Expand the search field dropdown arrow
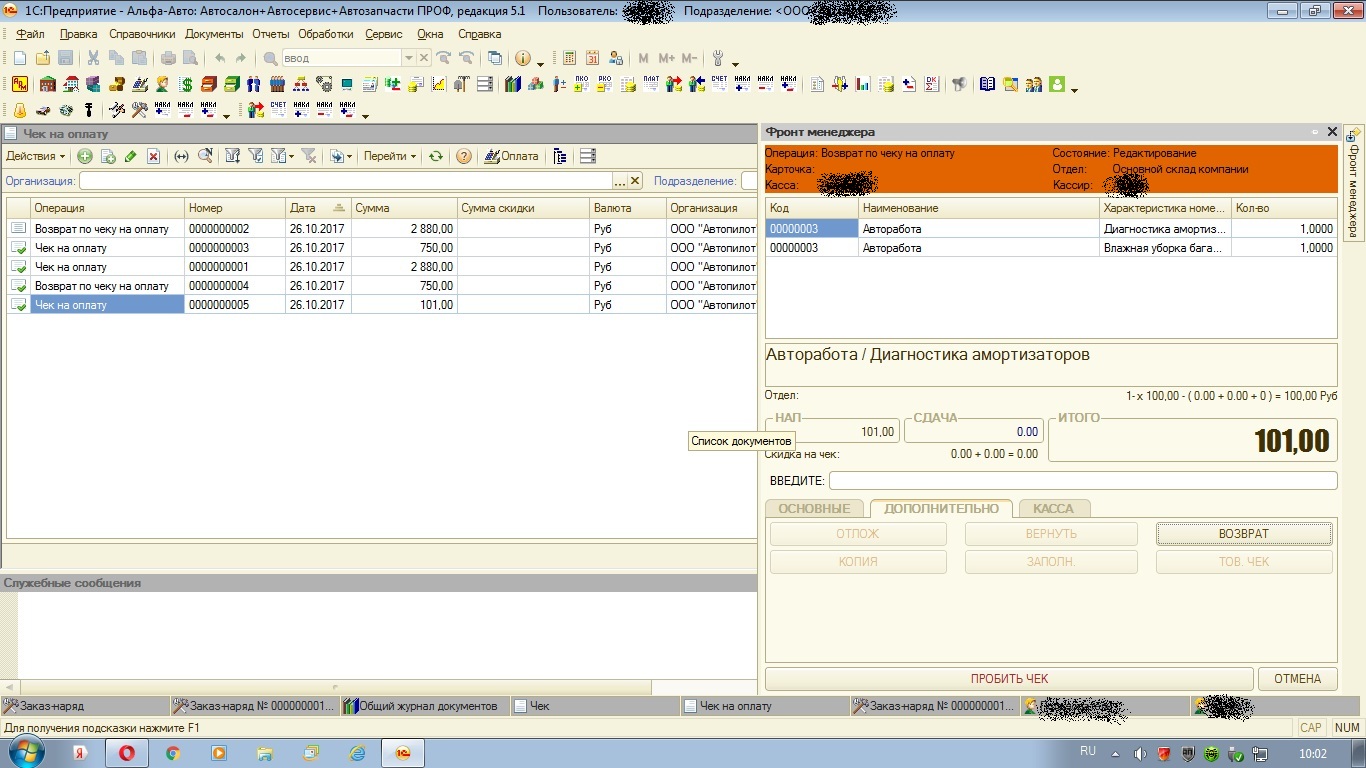 (408, 58)
